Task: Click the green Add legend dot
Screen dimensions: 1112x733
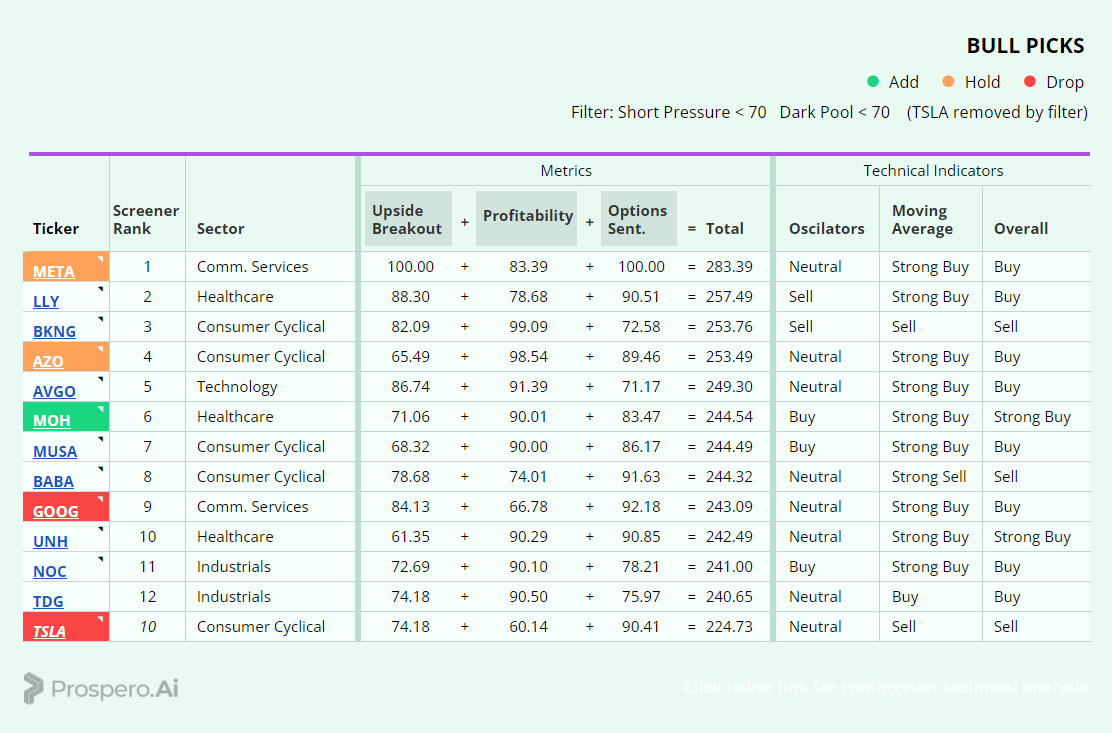Action: pyautogui.click(x=873, y=82)
